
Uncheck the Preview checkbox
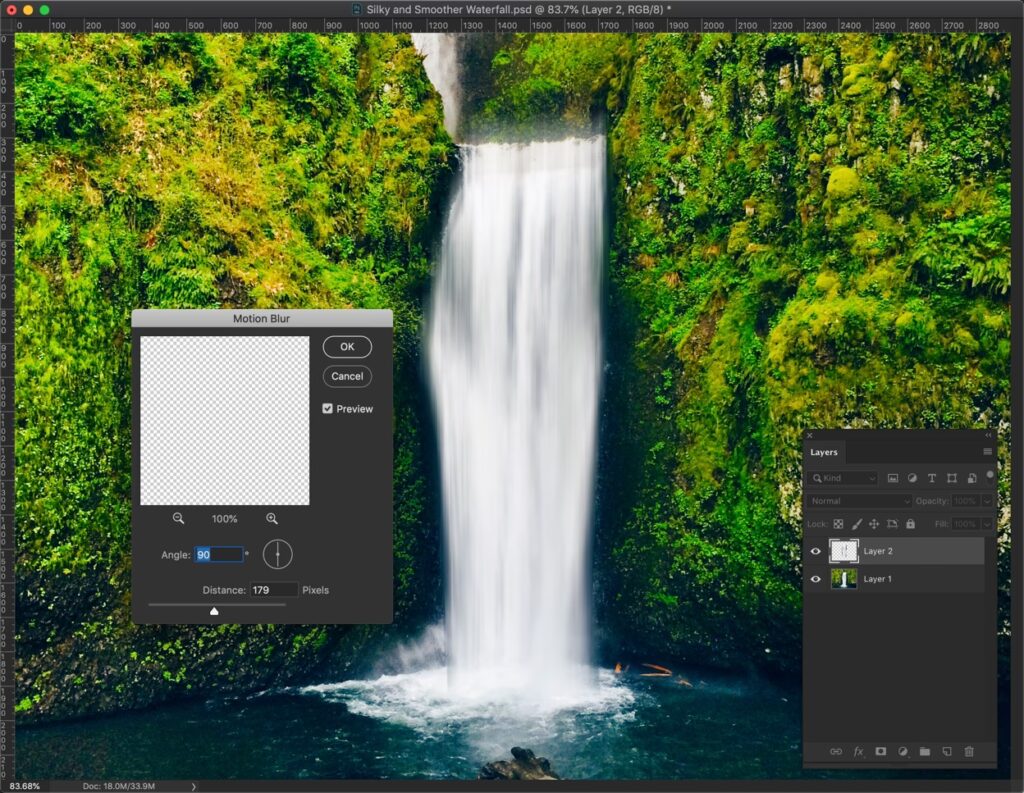pyautogui.click(x=328, y=409)
